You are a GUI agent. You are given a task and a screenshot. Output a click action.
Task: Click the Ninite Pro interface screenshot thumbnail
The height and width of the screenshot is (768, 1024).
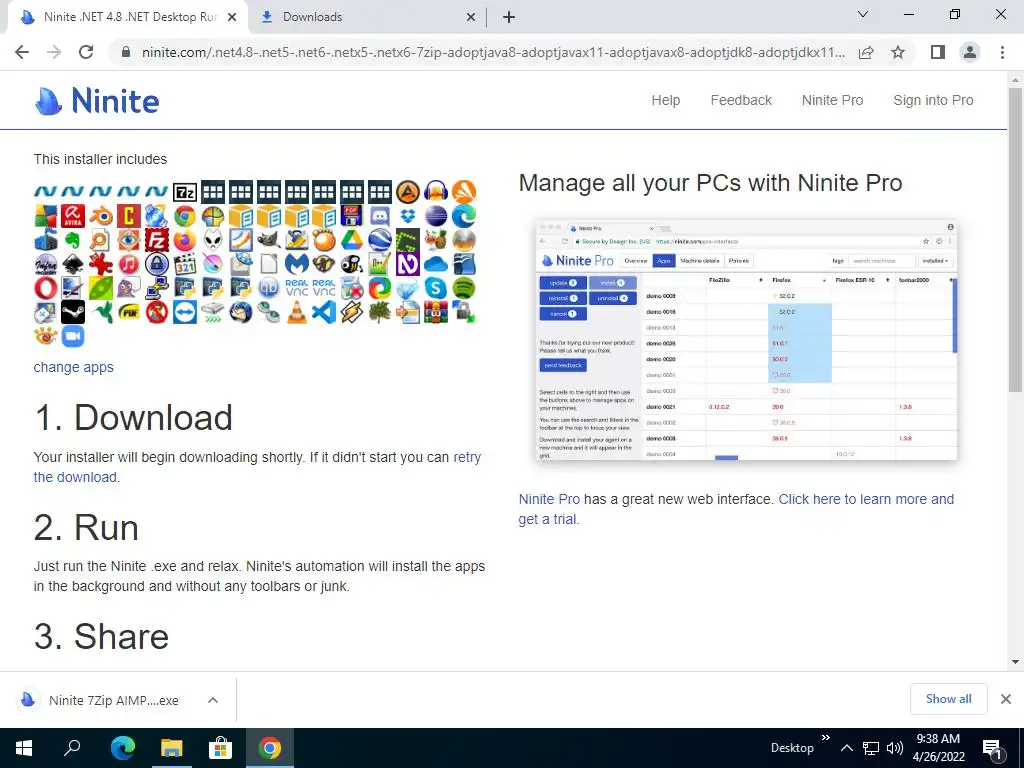point(746,340)
